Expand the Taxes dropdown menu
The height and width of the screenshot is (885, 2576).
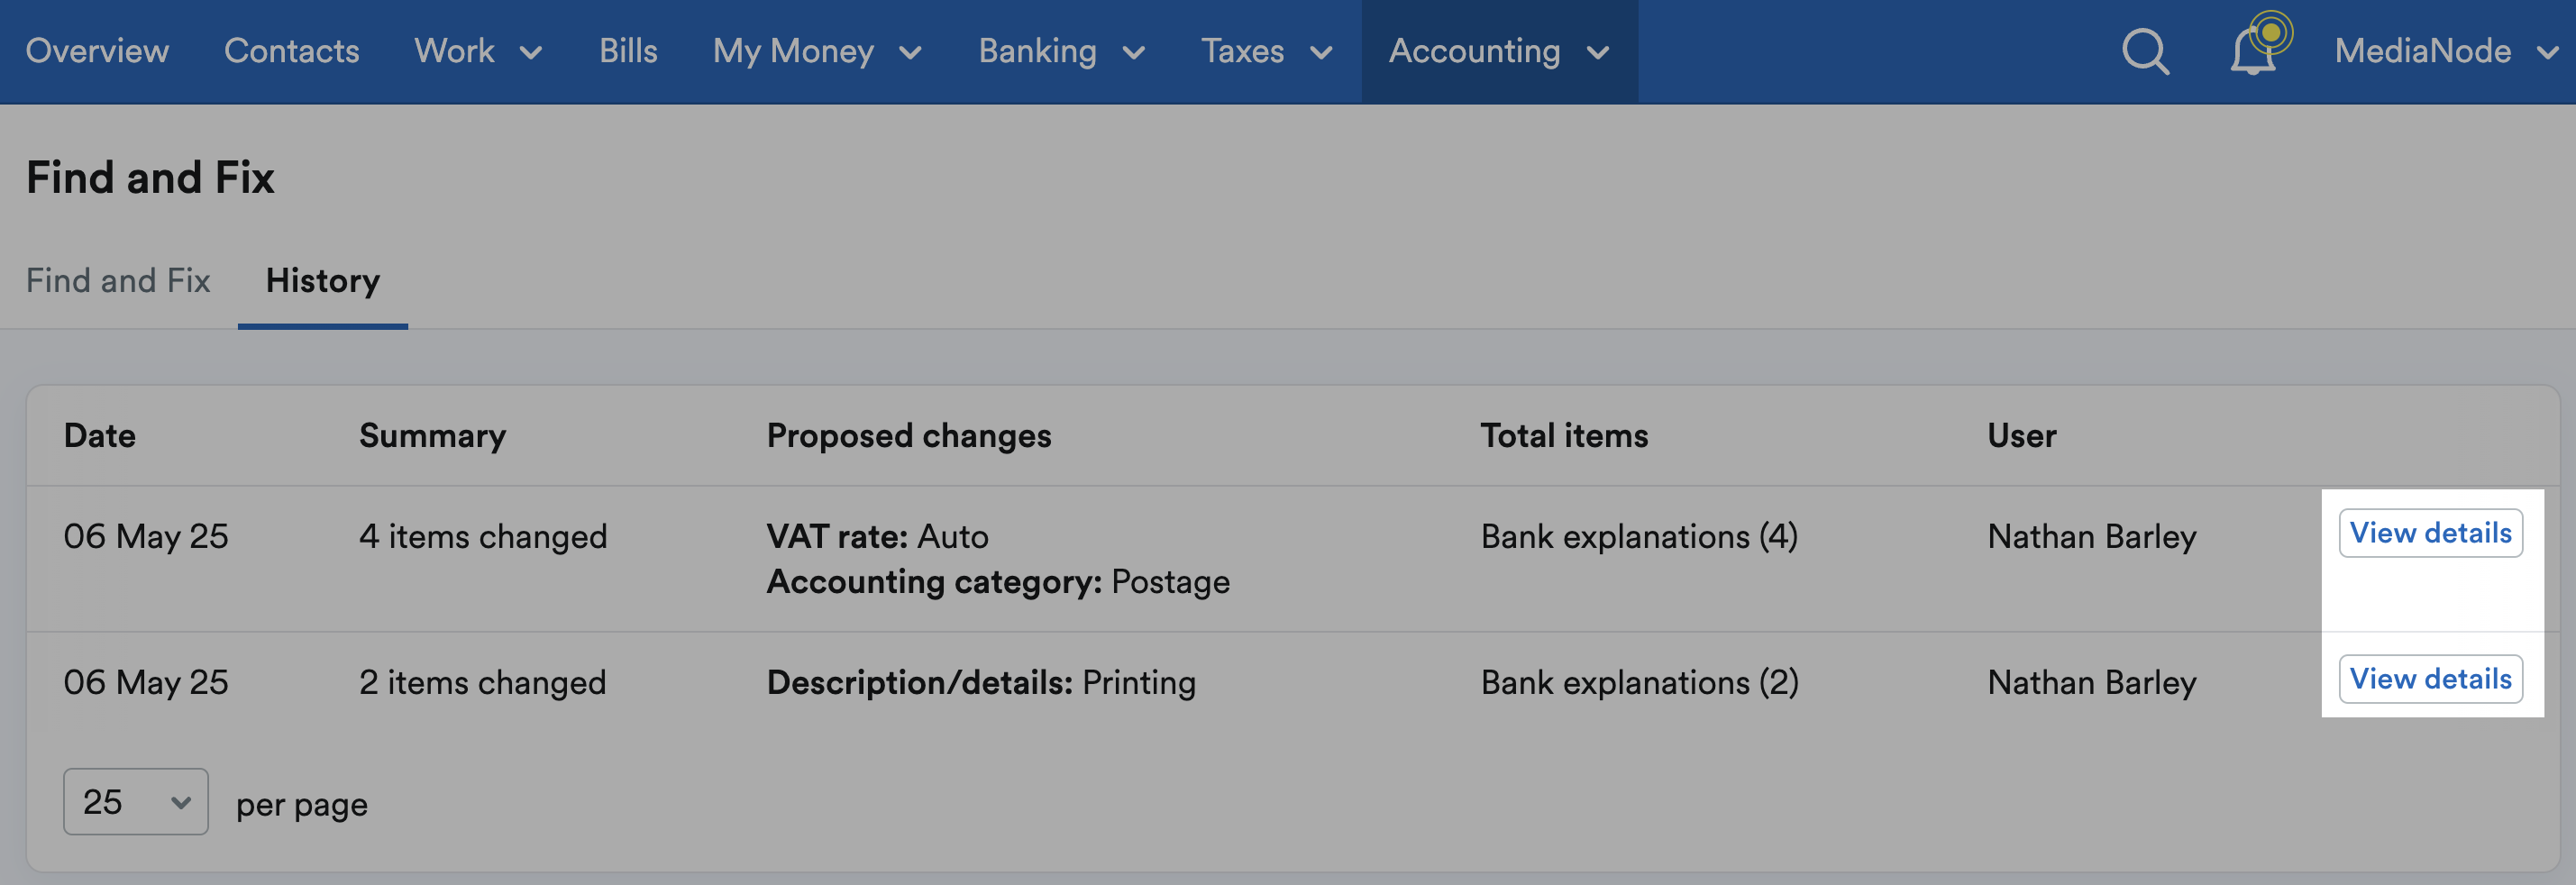pyautogui.click(x=1266, y=51)
